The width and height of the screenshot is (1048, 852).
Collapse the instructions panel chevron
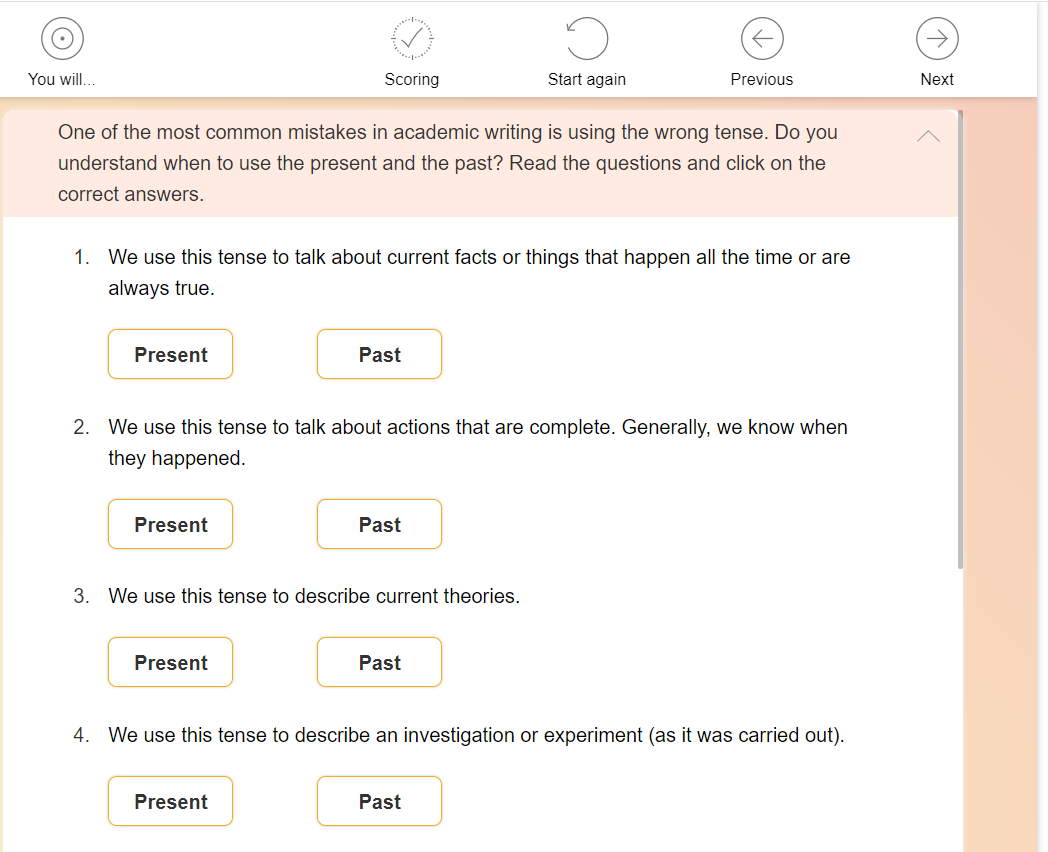(x=928, y=136)
